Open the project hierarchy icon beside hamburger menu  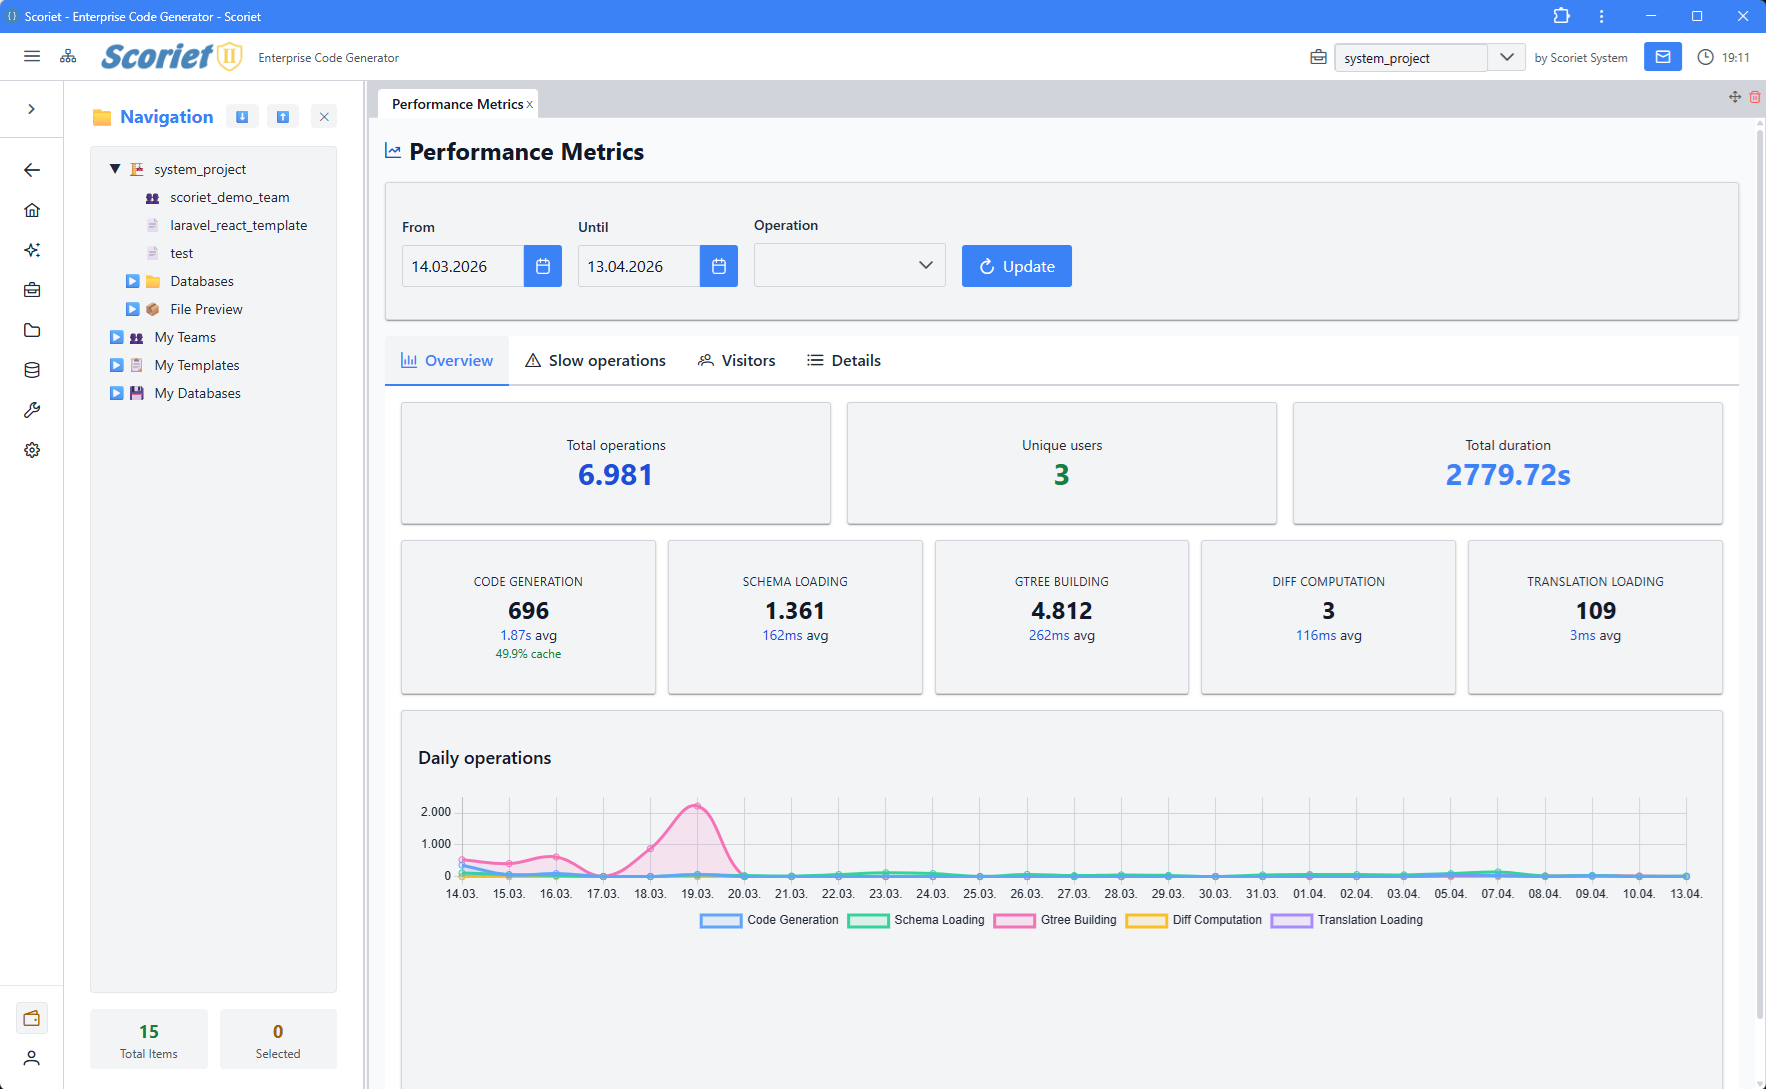point(68,56)
